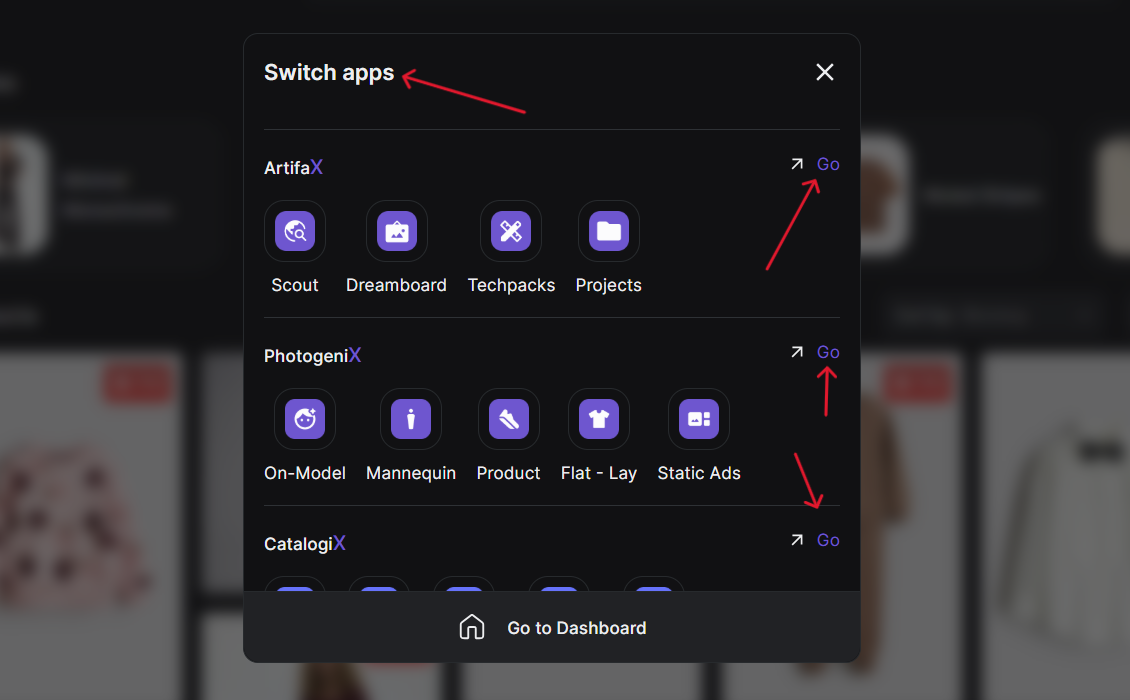Viewport: 1130px width, 700px height.
Task: Choose the Flat - Lay shirt icon
Action: [x=599, y=419]
